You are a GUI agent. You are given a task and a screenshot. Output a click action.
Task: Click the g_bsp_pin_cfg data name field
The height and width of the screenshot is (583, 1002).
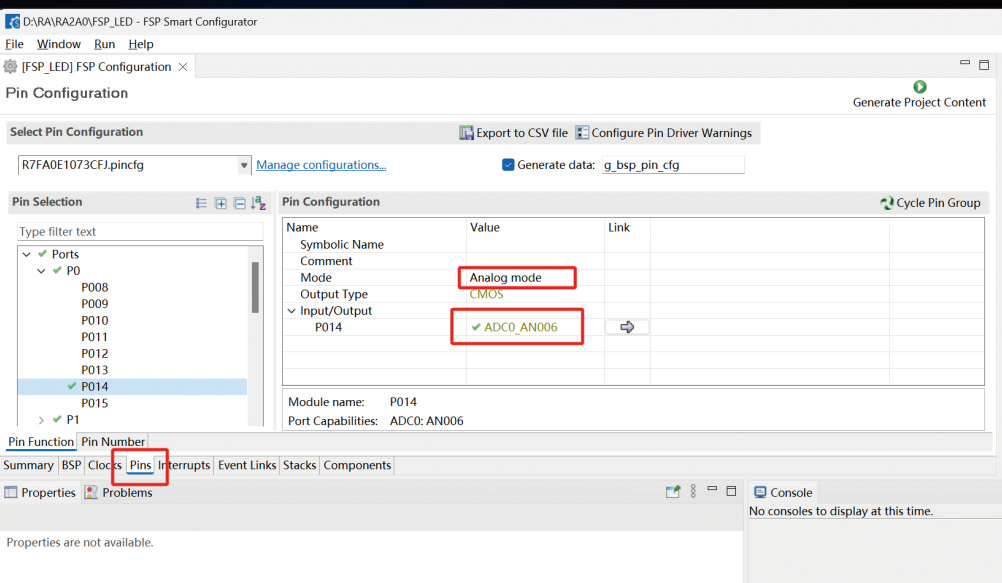tap(673, 165)
